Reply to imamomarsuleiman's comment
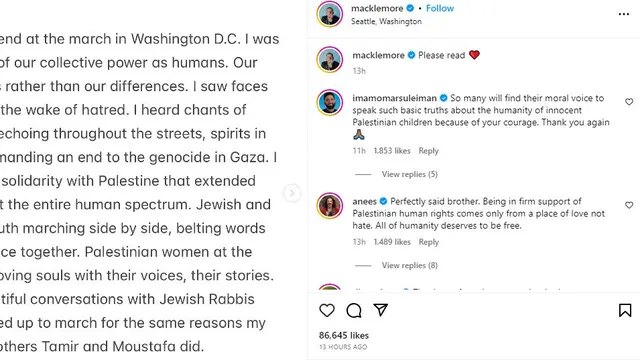The image size is (640, 360). [428, 151]
